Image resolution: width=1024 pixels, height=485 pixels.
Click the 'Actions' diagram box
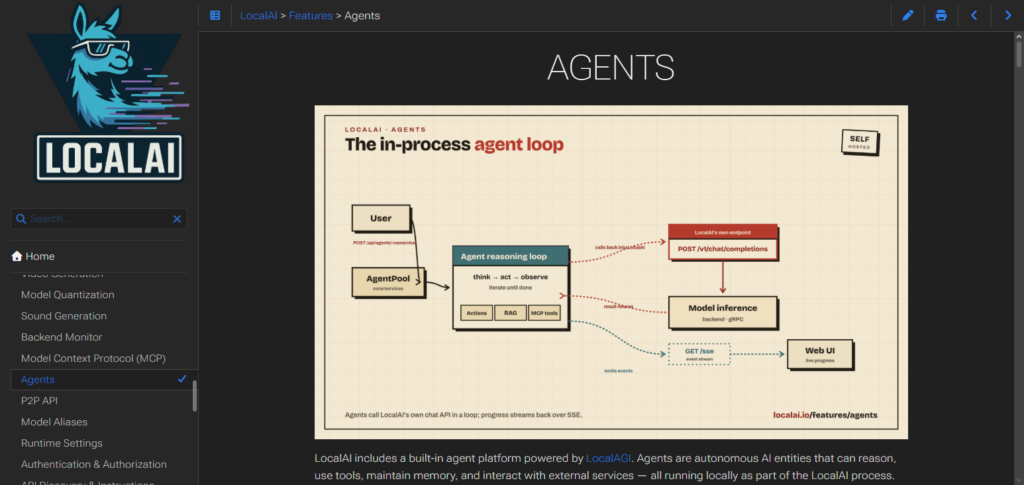coord(477,313)
